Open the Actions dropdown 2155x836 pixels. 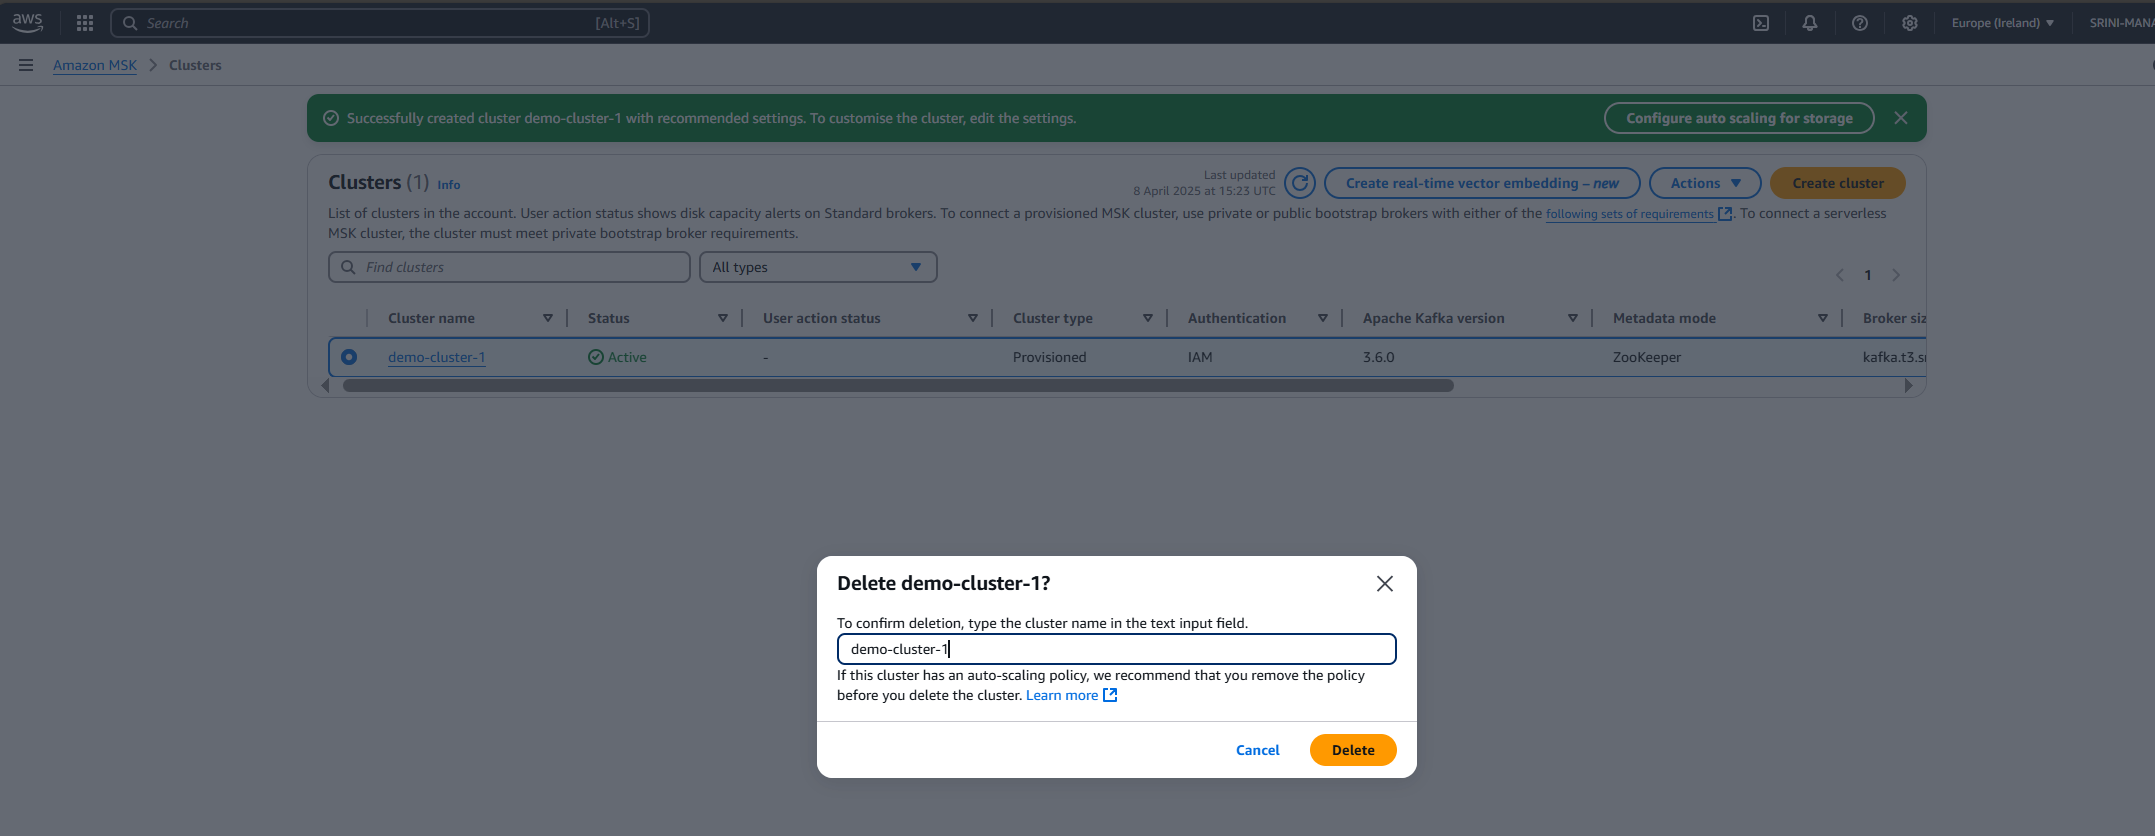pyautogui.click(x=1706, y=183)
